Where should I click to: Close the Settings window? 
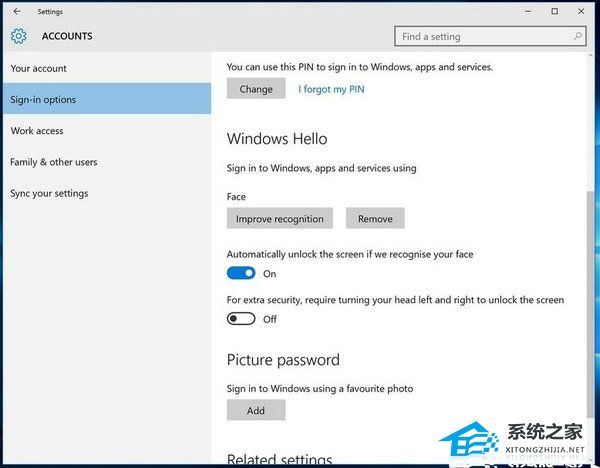click(582, 11)
